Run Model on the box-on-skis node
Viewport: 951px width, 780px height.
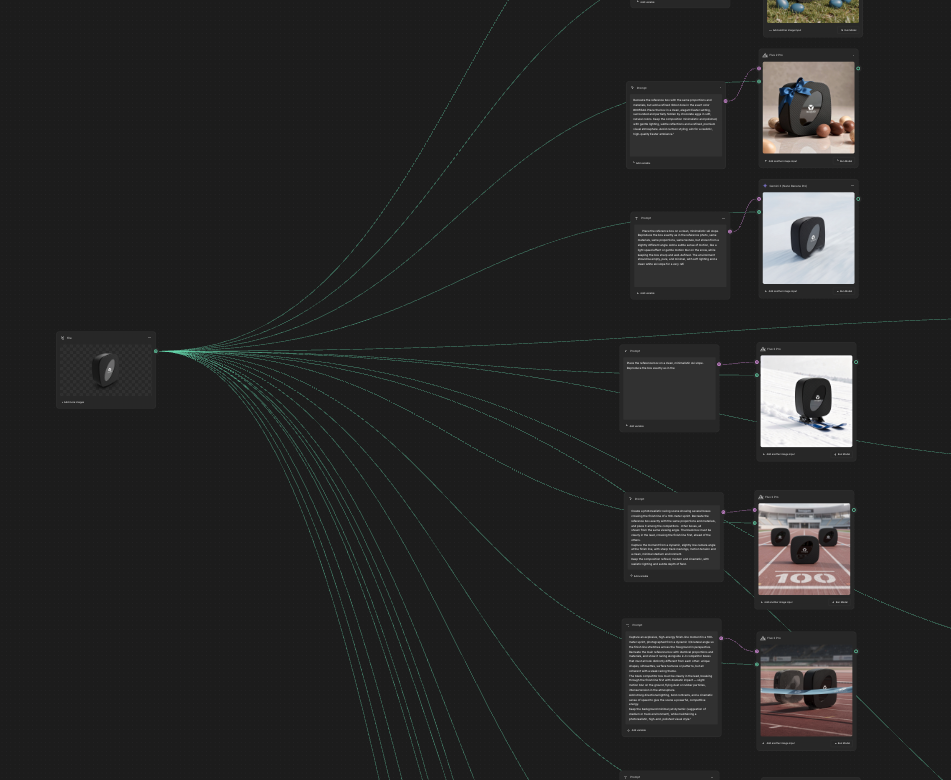pyautogui.click(x=842, y=454)
